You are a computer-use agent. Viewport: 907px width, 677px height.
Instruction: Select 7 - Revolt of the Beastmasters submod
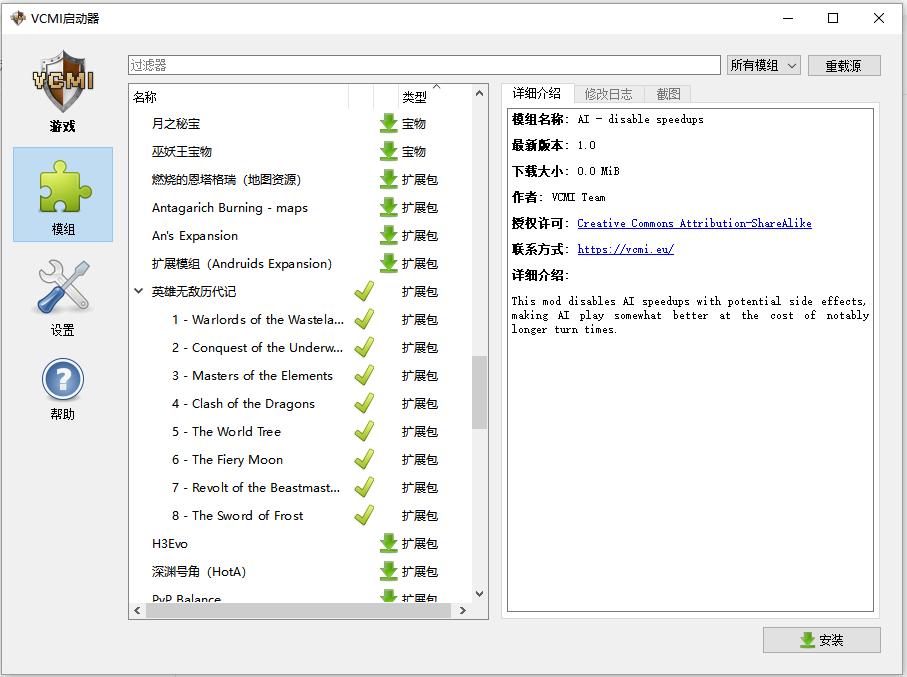coord(301,487)
